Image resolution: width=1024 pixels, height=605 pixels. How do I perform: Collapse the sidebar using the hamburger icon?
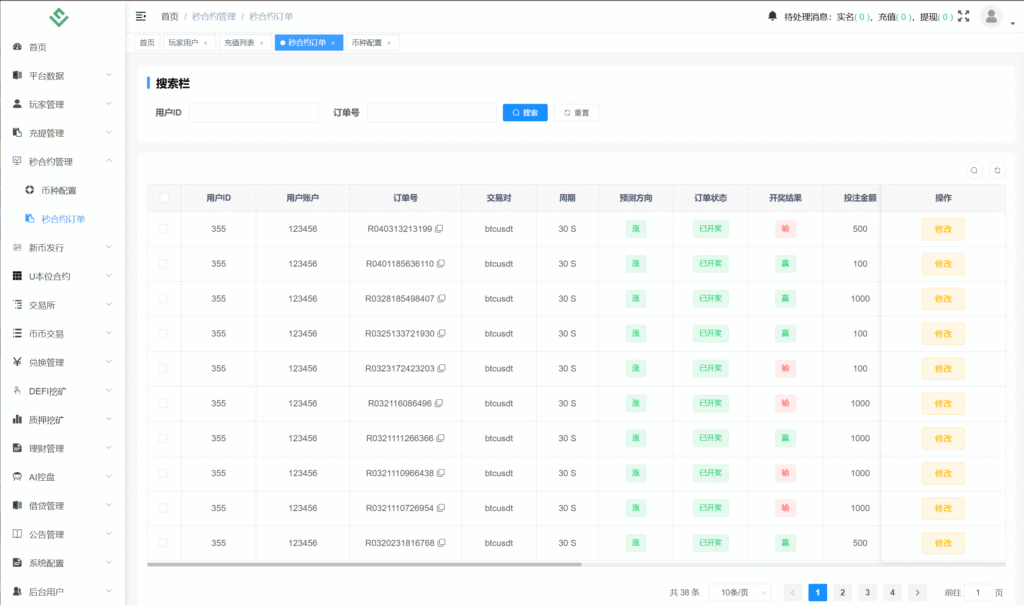pos(141,16)
